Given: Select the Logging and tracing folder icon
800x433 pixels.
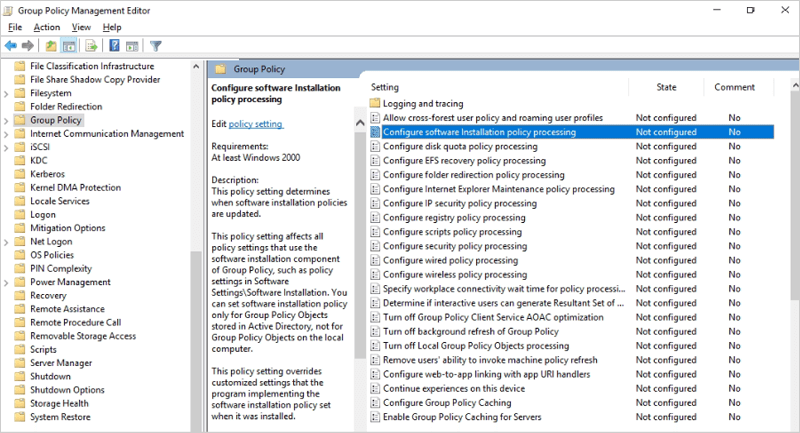Looking at the screenshot, I should coord(376,103).
